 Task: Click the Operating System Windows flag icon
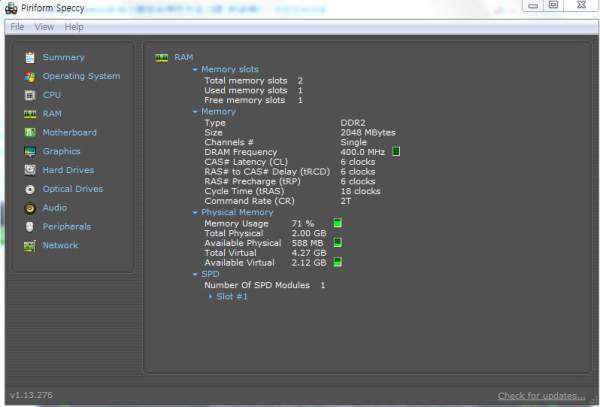click(x=30, y=77)
